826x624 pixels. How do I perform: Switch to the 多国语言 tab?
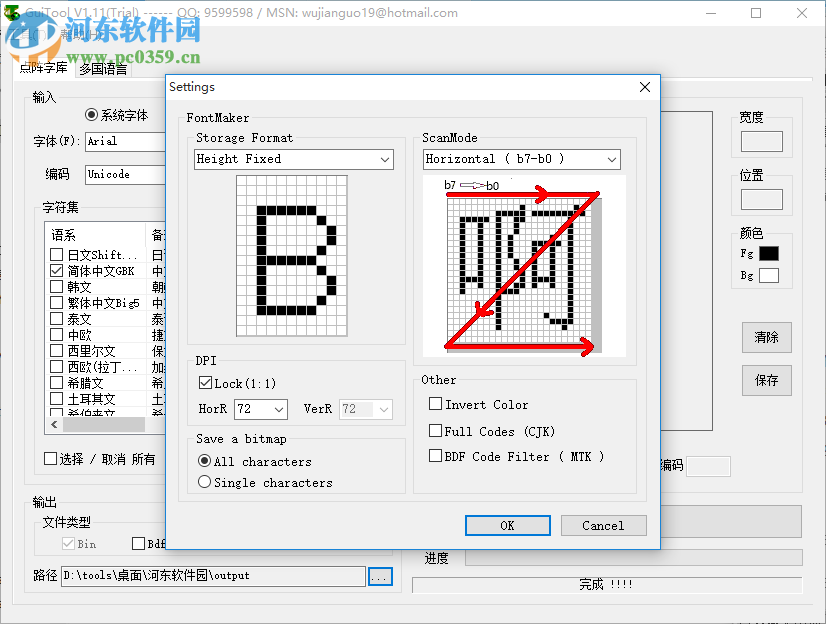(103, 68)
